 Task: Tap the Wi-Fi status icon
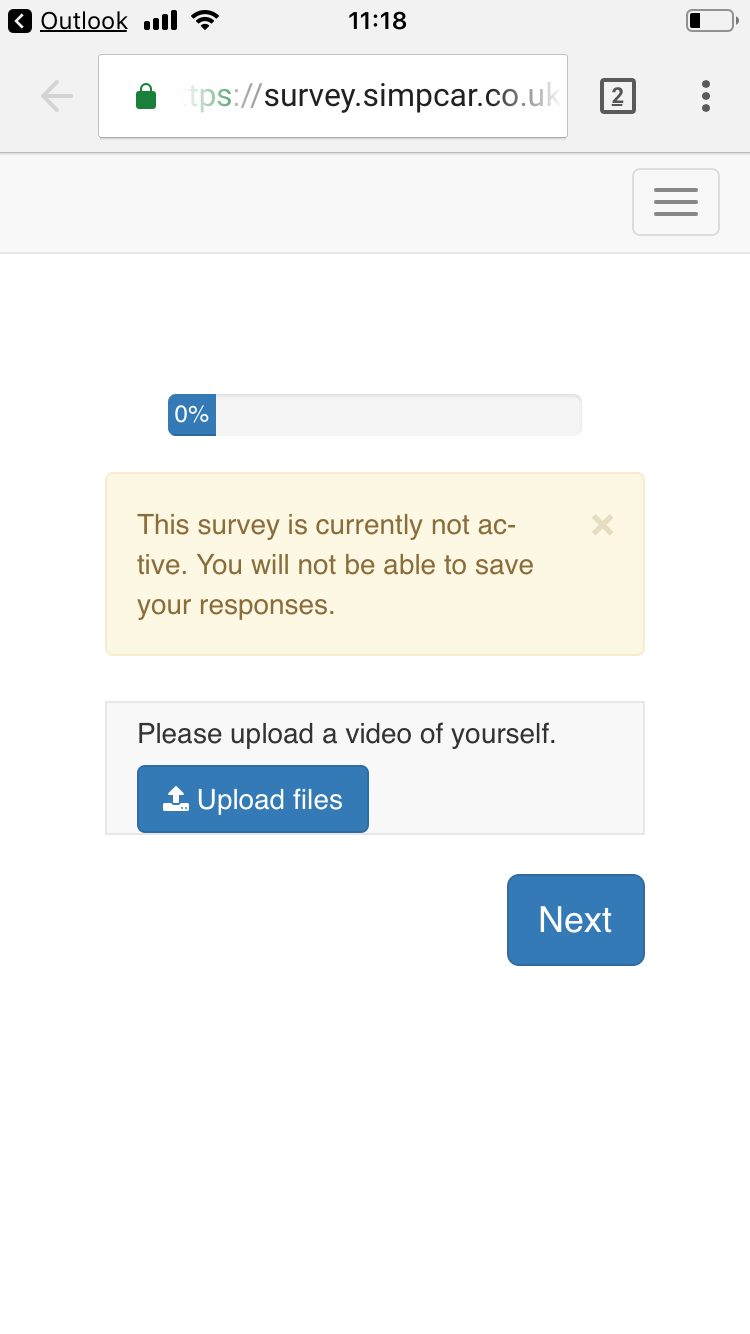pos(205,21)
